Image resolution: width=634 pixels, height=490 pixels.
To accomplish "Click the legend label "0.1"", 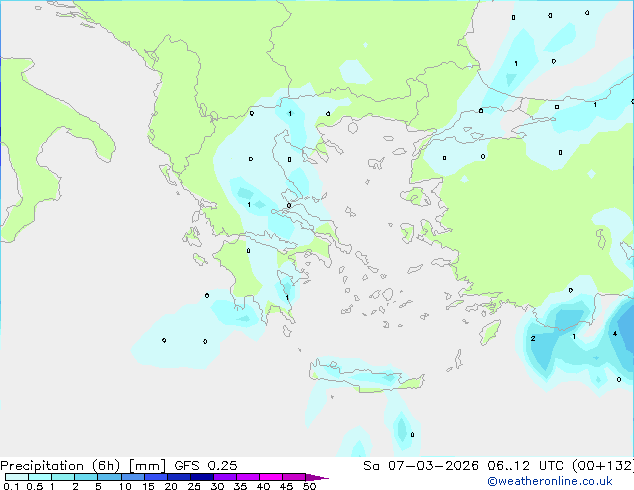I will 11,486.
